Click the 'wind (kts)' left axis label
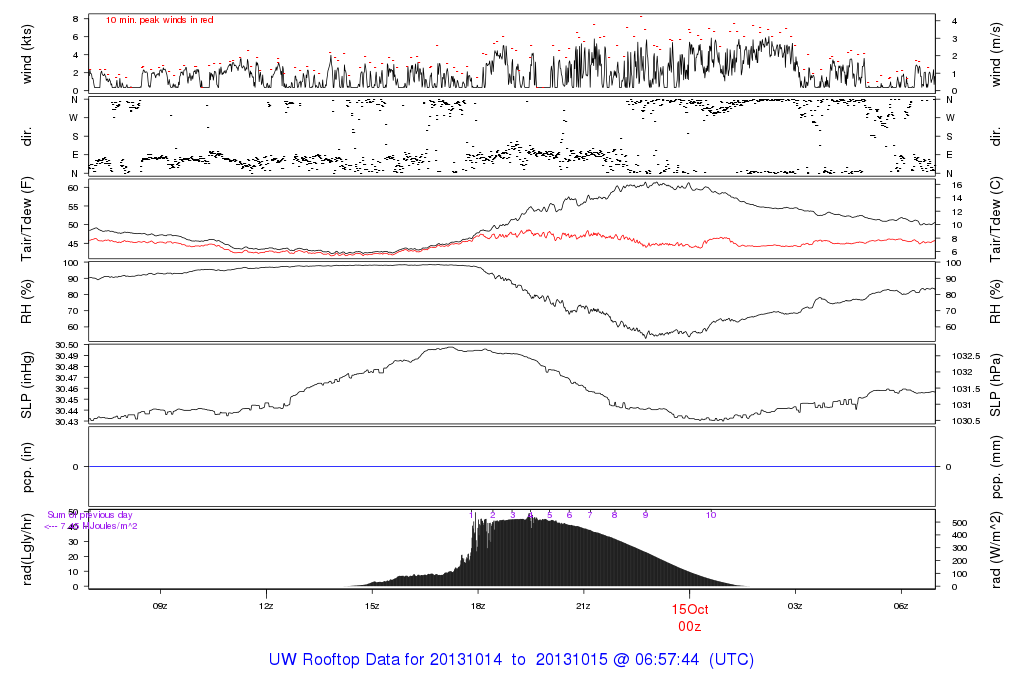The width and height of the screenshot is (1024, 700). [x=27, y=52]
